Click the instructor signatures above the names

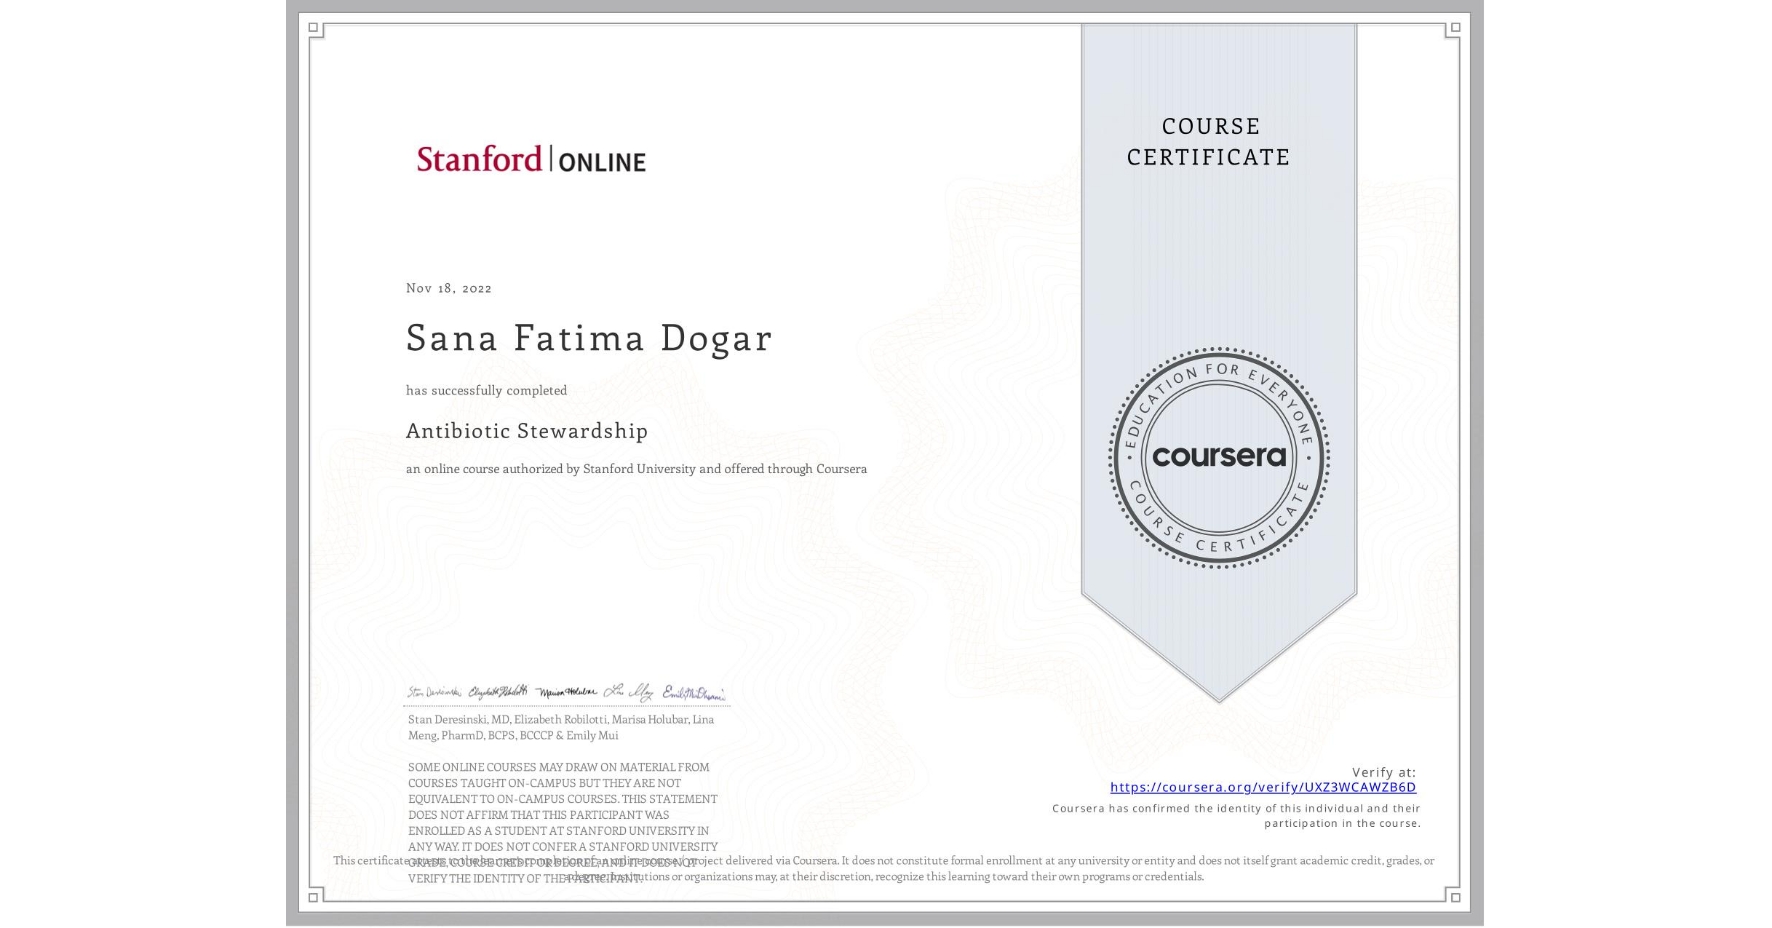coord(566,692)
